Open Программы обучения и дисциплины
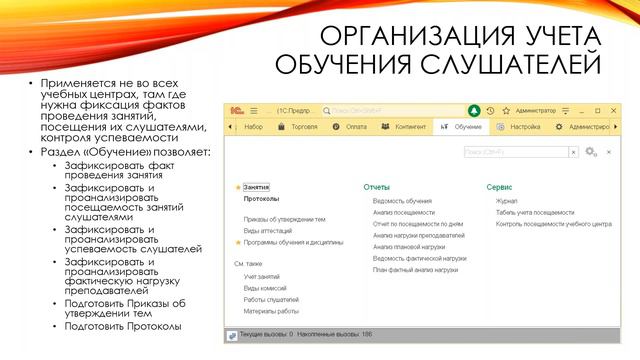The image size is (640, 360). (x=293, y=242)
